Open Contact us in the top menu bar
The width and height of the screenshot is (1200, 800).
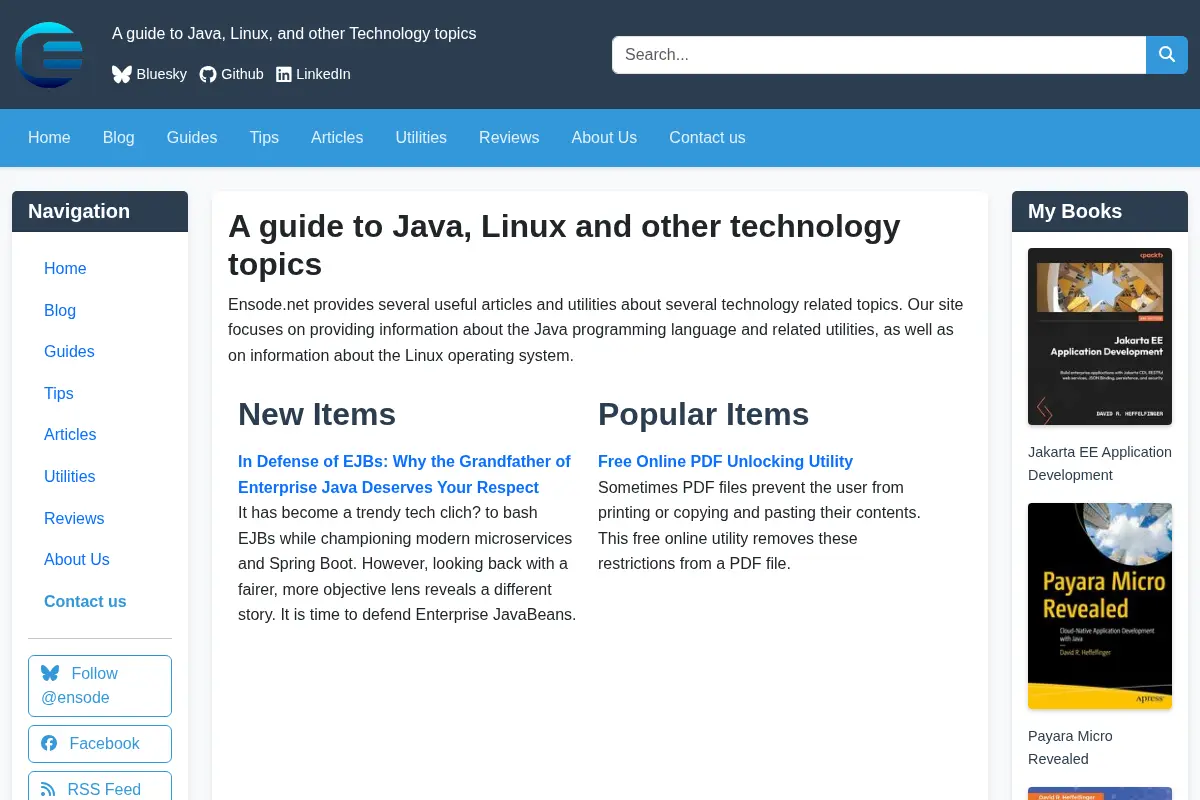point(707,138)
